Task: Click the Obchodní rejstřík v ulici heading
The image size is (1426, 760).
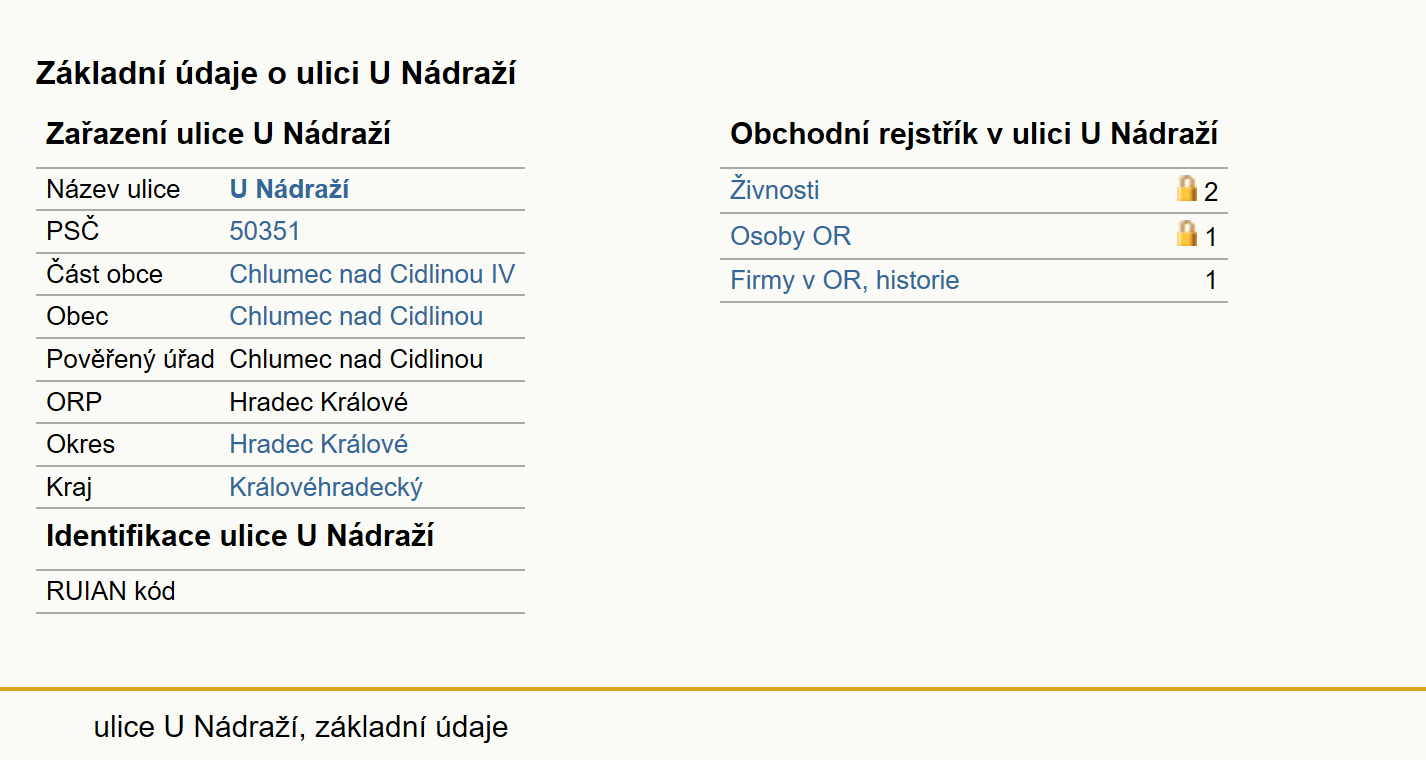Action: pyautogui.click(x=974, y=134)
